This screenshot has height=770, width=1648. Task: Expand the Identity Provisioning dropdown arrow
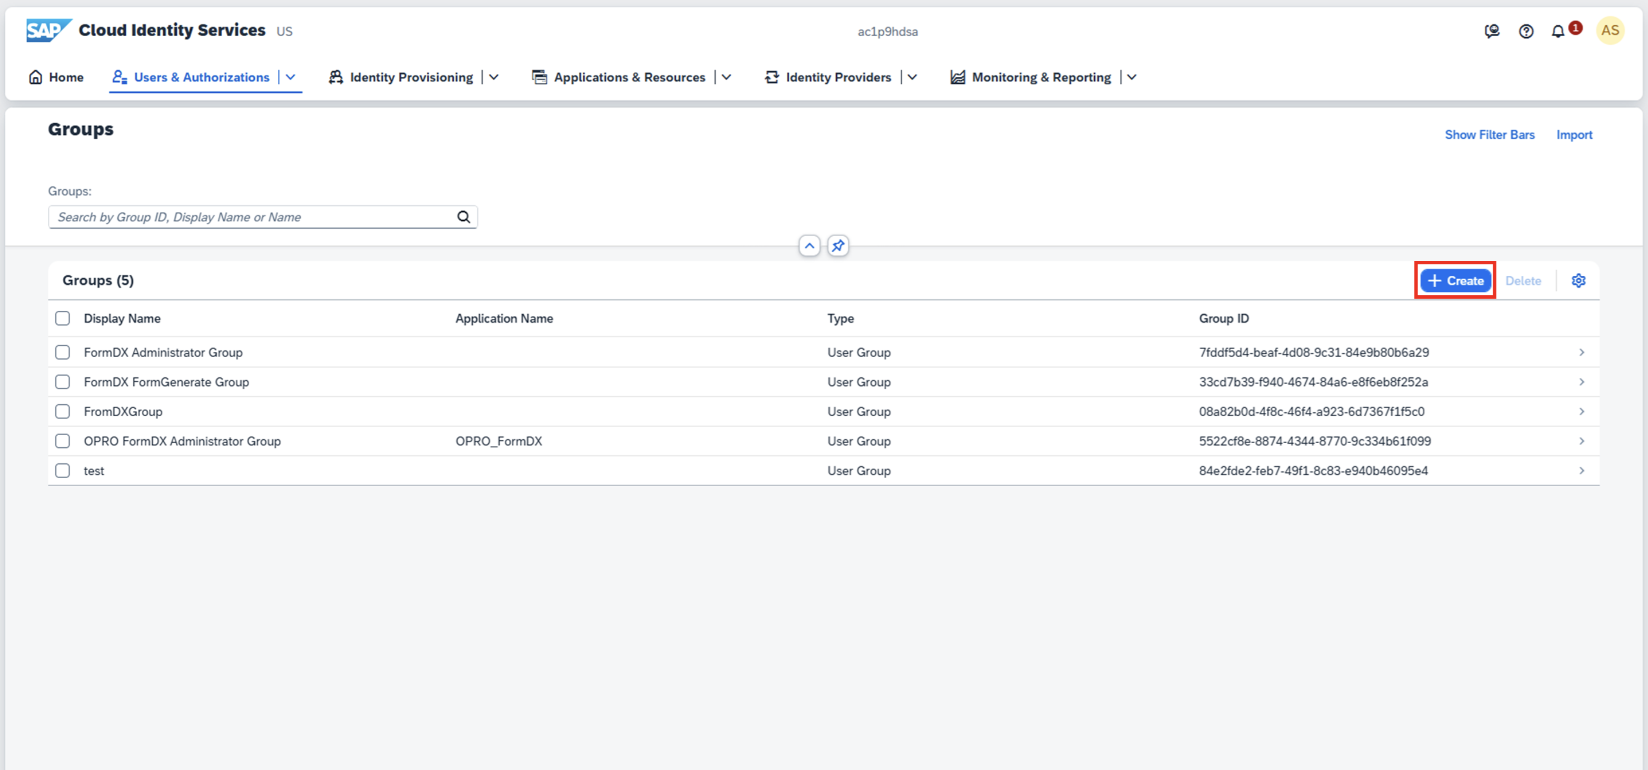click(494, 77)
